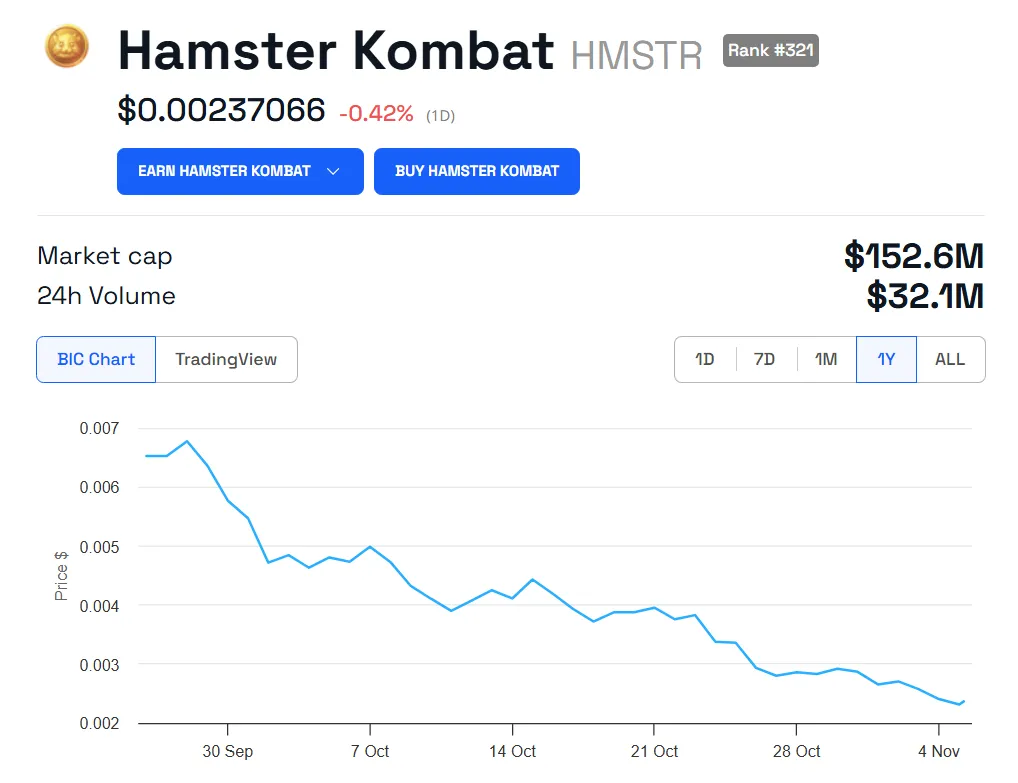The width and height of the screenshot is (1018, 783).
Task: Select the BIC Chart tab
Action: tap(96, 359)
